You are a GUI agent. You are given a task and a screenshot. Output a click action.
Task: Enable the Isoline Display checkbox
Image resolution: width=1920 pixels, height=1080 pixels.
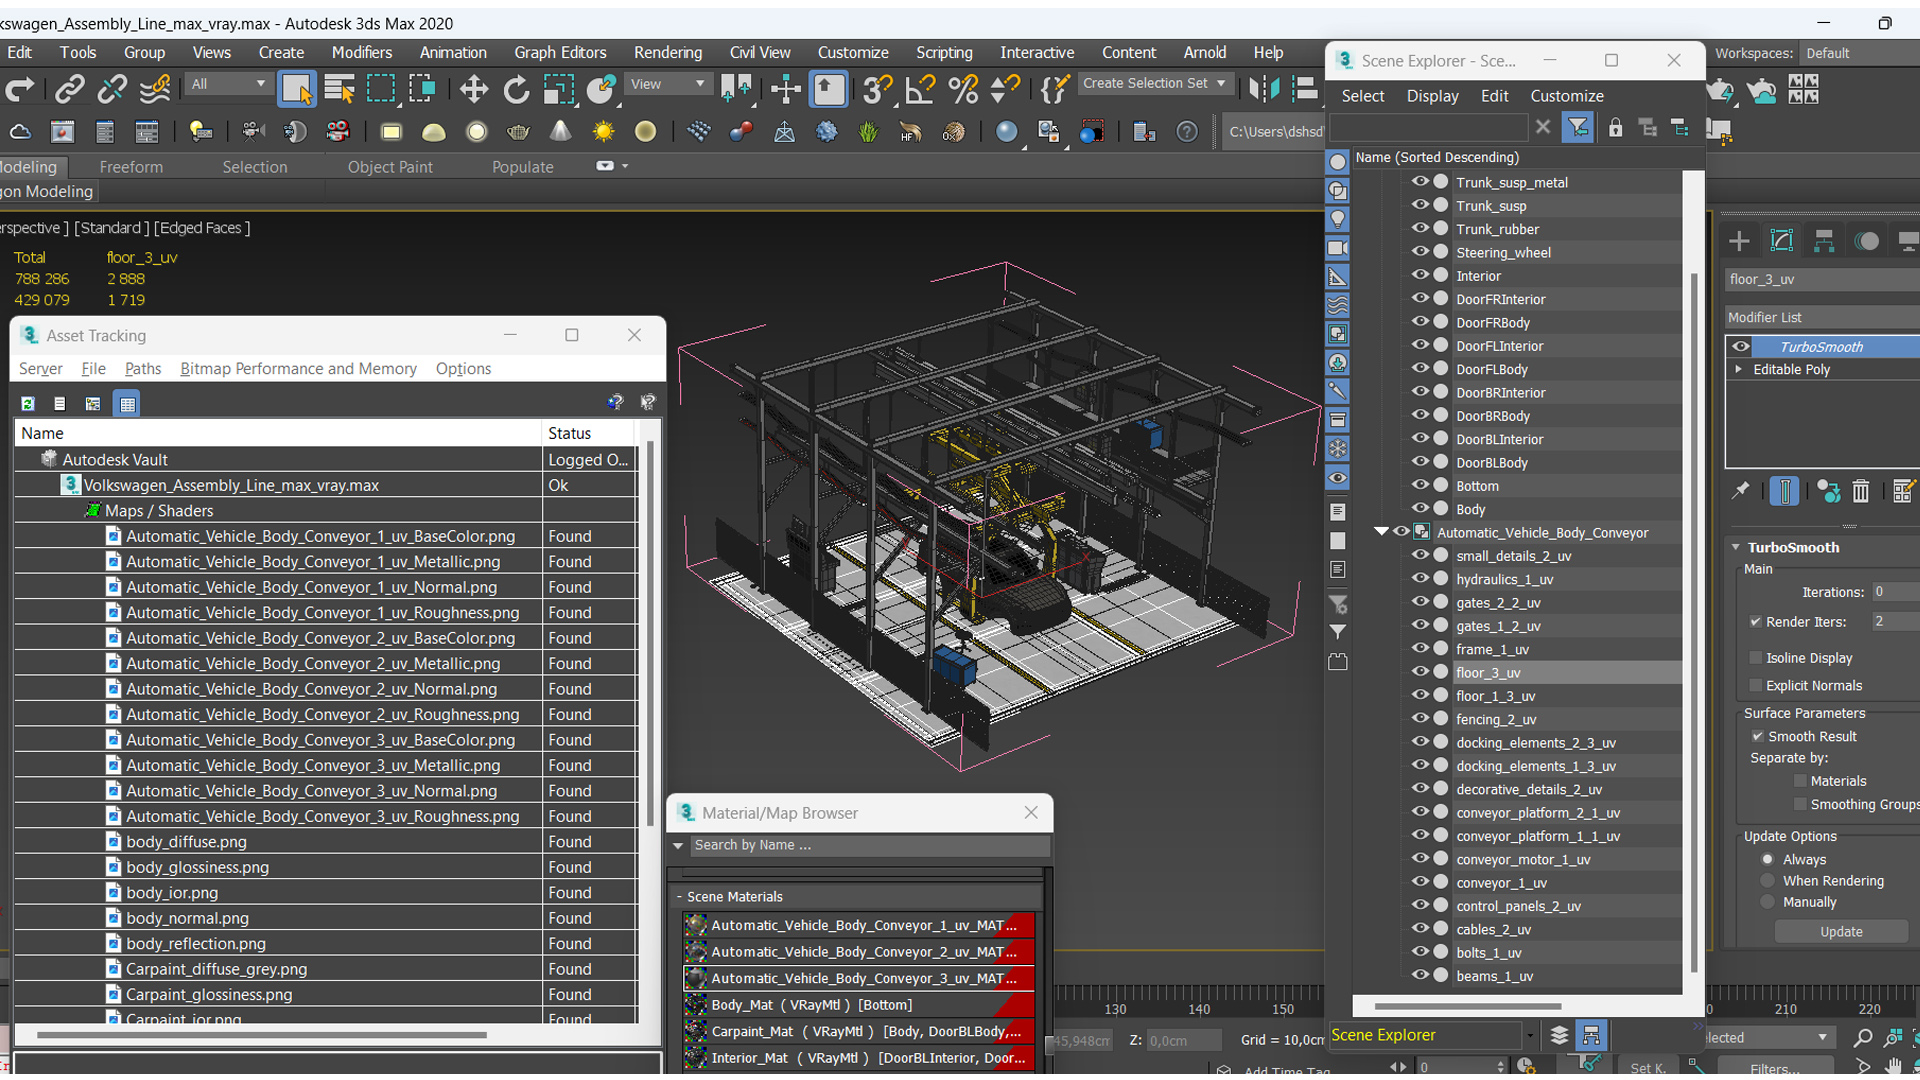coord(1755,658)
